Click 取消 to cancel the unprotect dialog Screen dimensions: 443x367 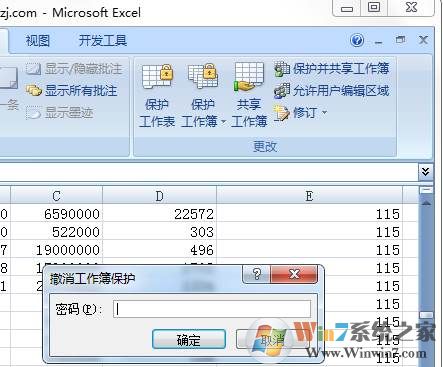[x=272, y=339]
